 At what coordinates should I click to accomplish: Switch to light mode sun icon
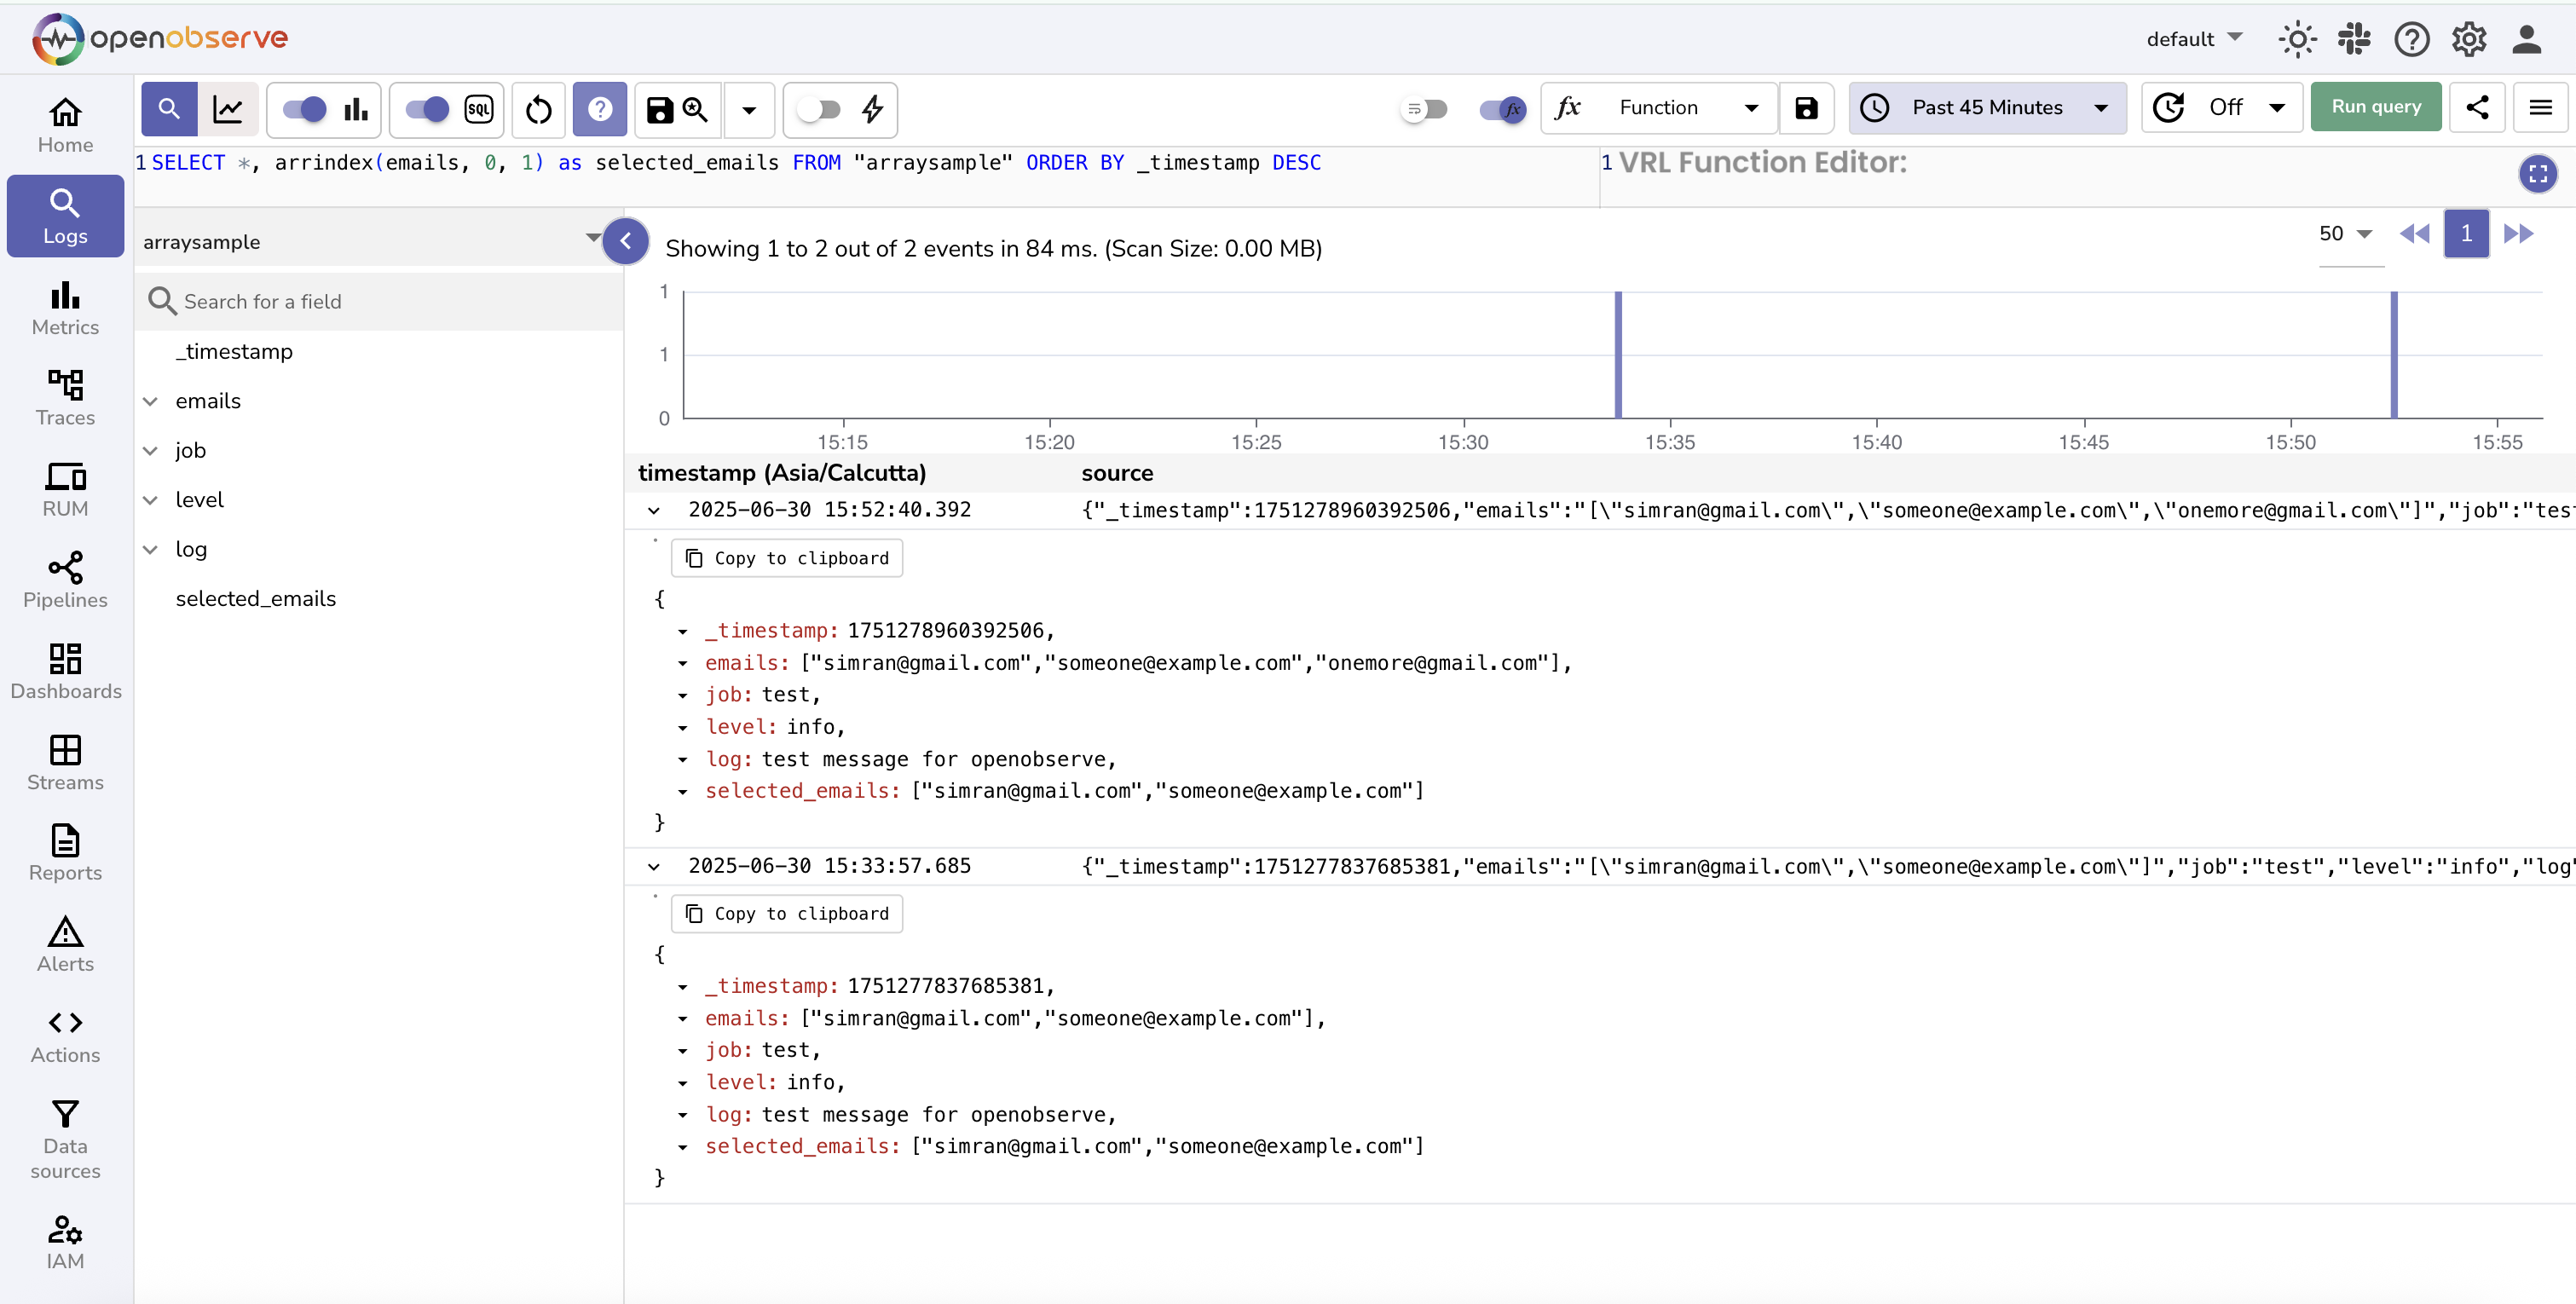tap(2297, 39)
